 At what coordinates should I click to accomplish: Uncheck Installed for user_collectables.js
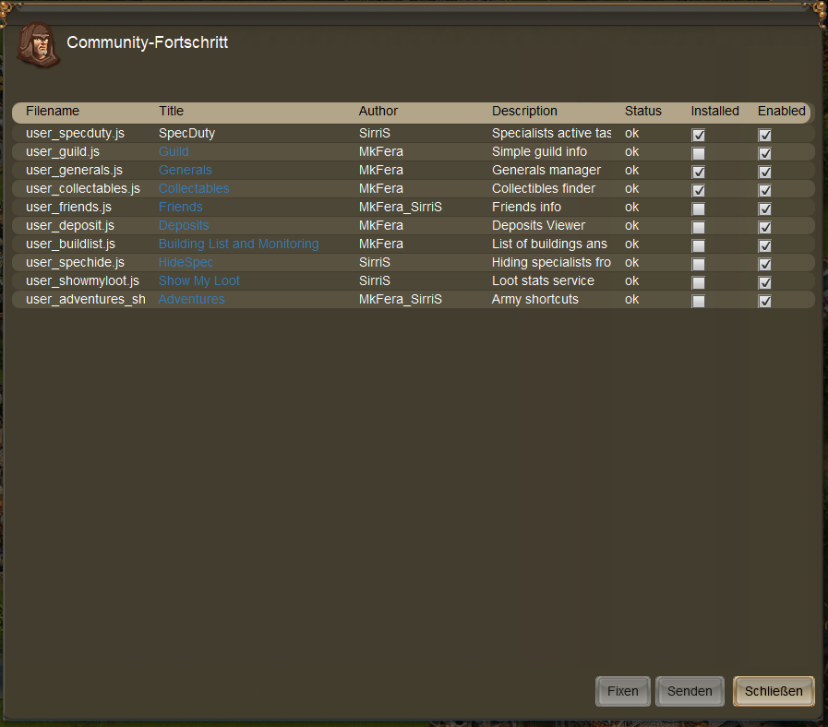[x=698, y=191]
